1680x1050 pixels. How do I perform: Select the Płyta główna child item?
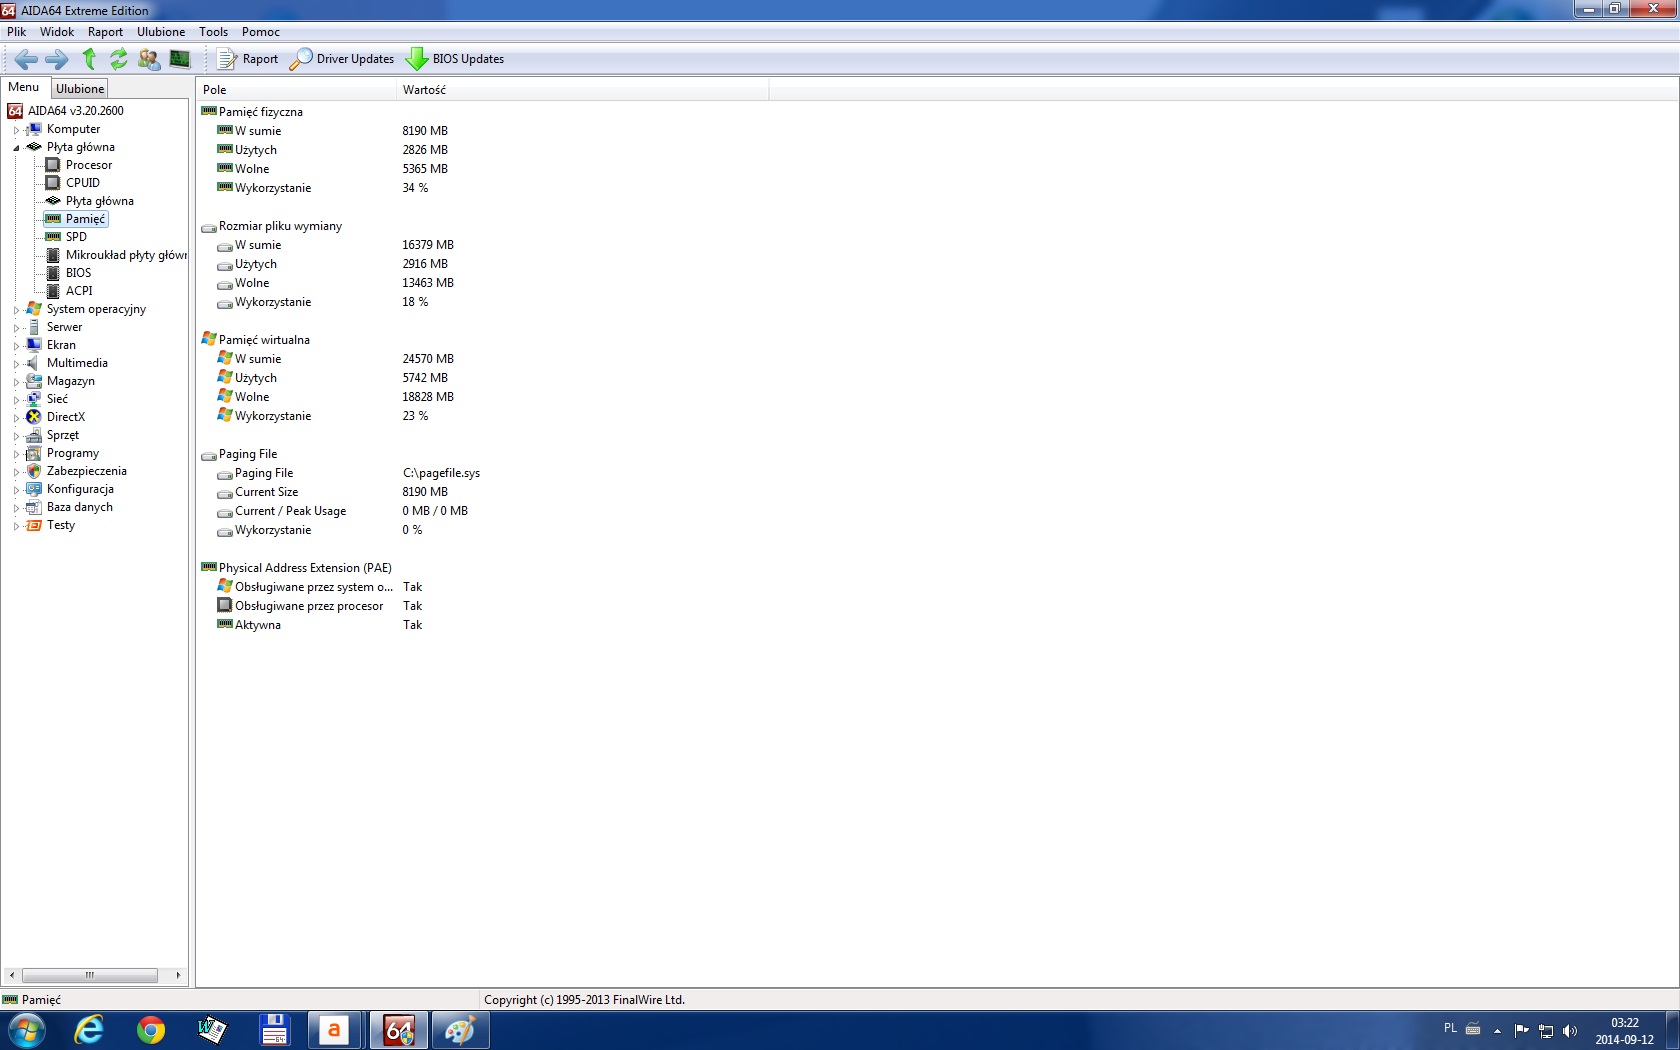coord(100,201)
